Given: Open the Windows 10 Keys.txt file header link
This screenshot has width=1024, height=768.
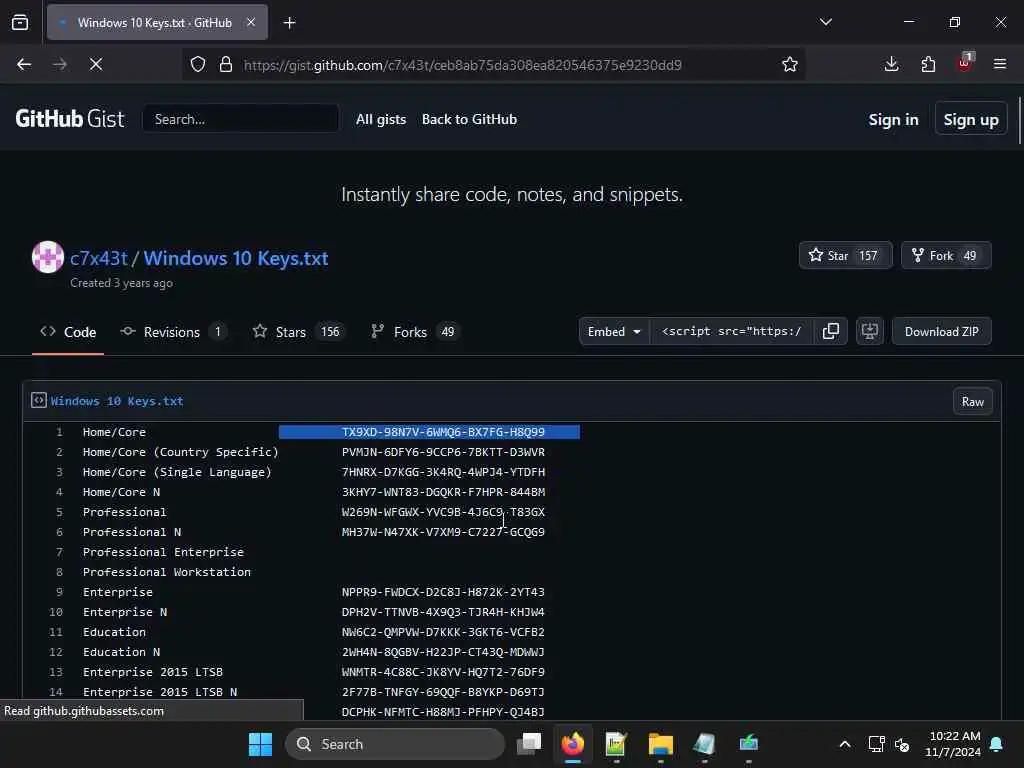Looking at the screenshot, I should (117, 401).
